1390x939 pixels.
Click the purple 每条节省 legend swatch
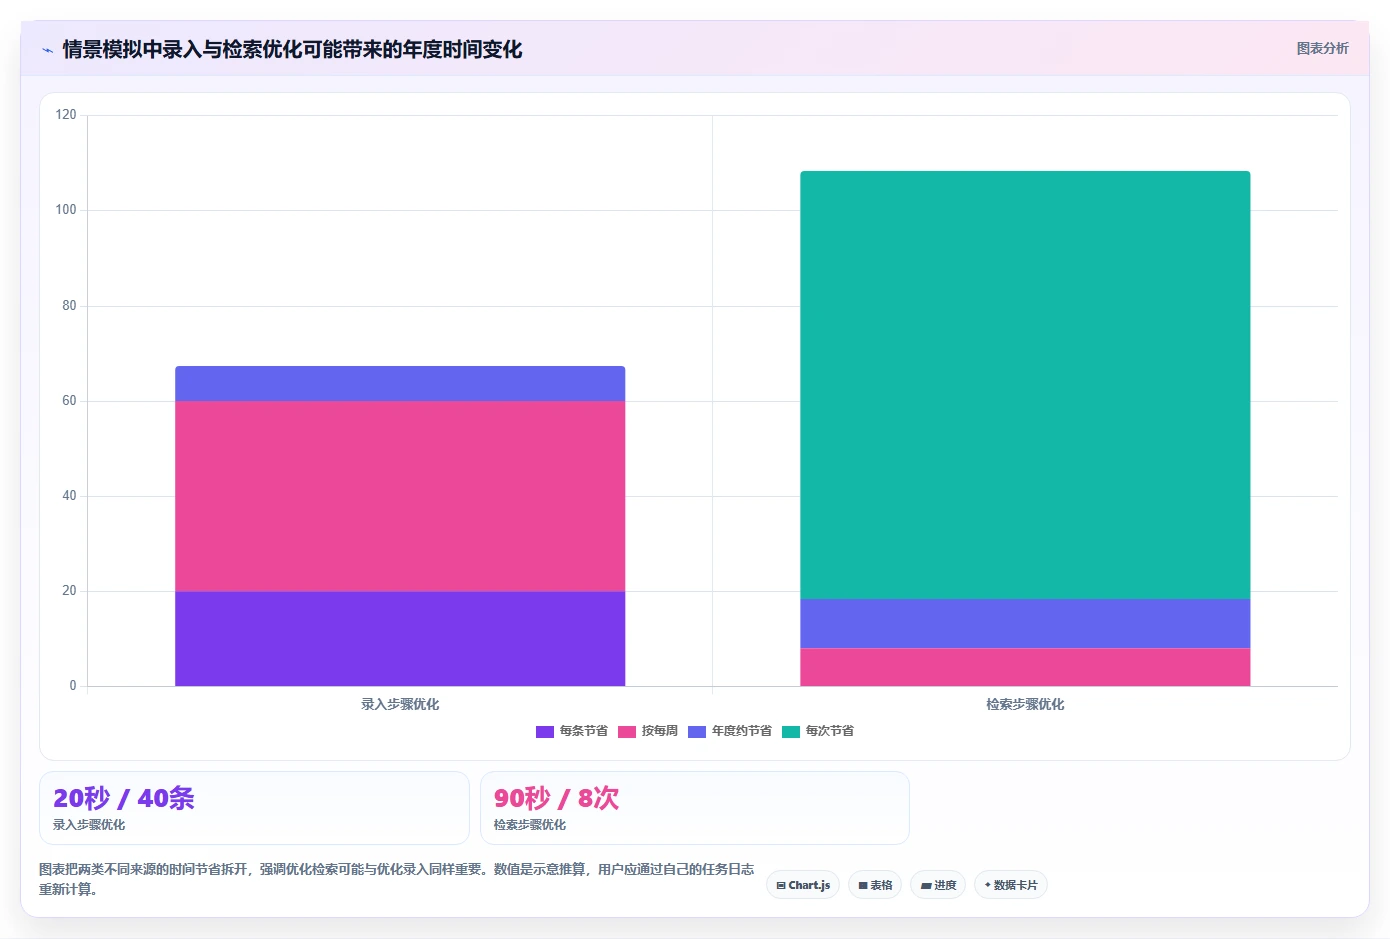pos(545,732)
